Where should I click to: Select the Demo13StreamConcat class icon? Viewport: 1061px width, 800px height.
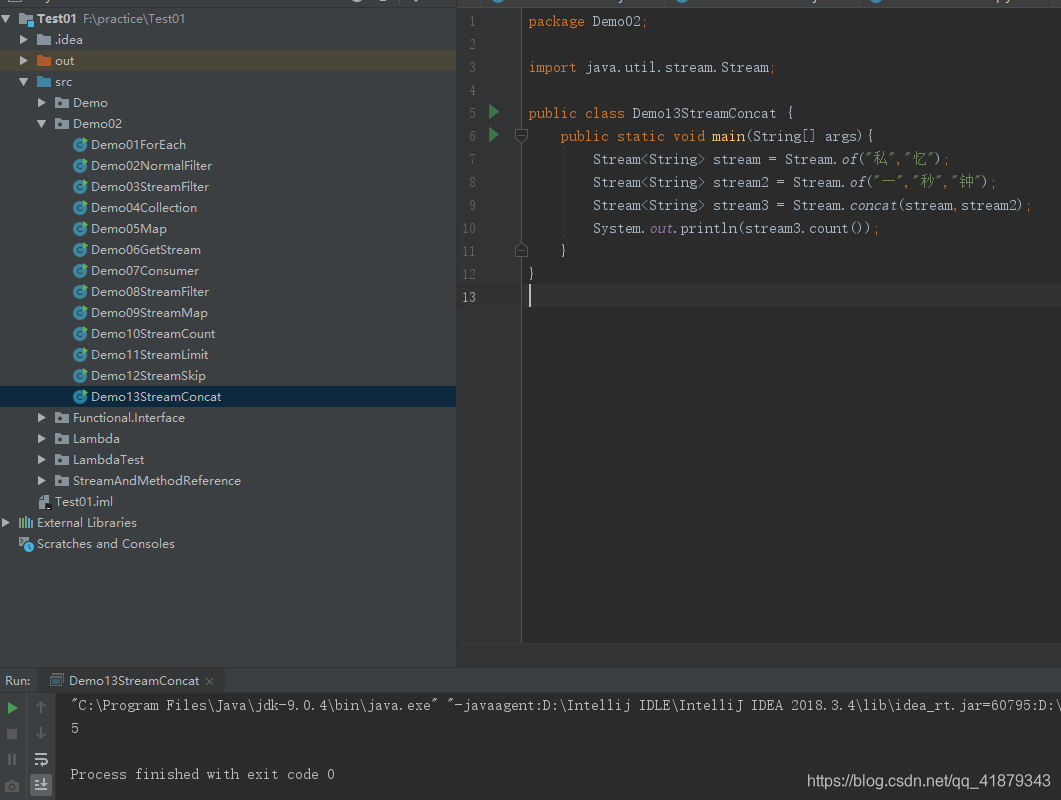82,396
